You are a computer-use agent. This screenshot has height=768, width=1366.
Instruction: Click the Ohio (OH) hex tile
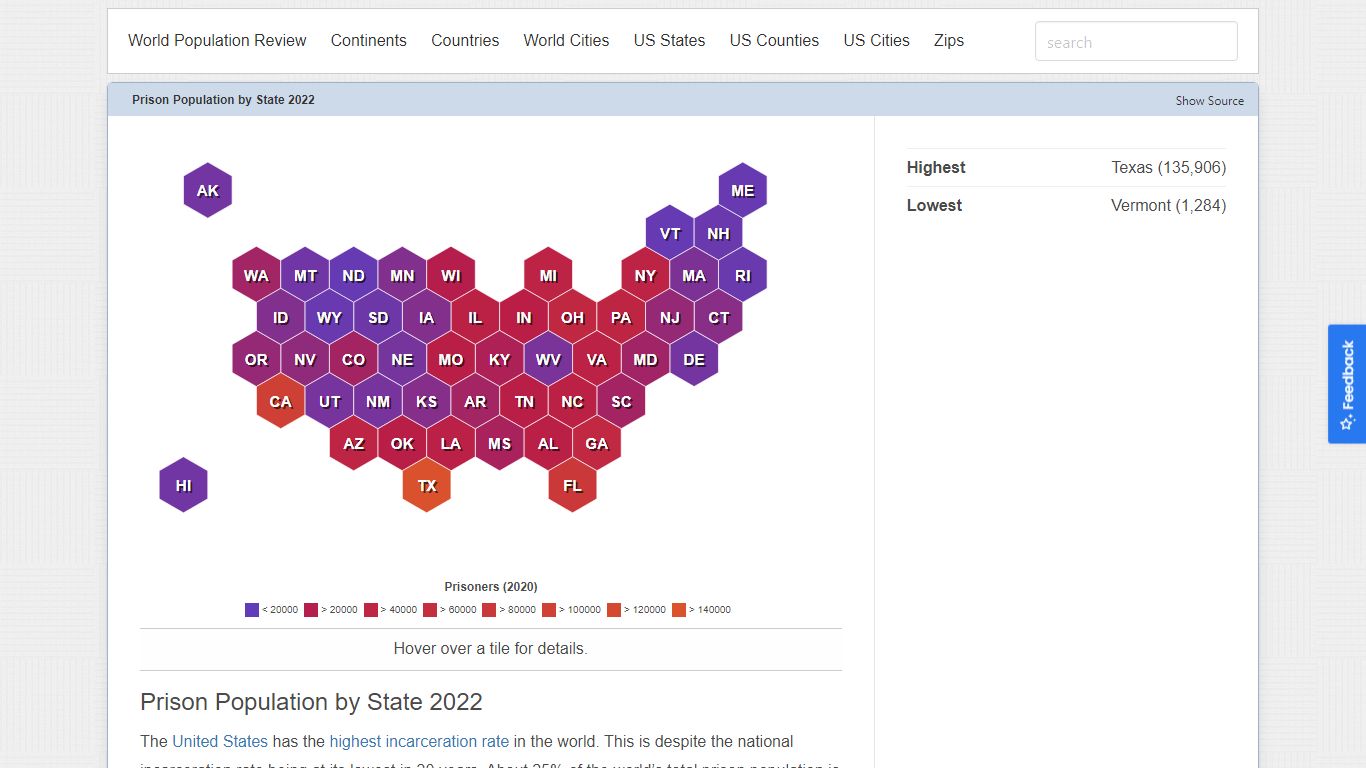[x=573, y=317]
